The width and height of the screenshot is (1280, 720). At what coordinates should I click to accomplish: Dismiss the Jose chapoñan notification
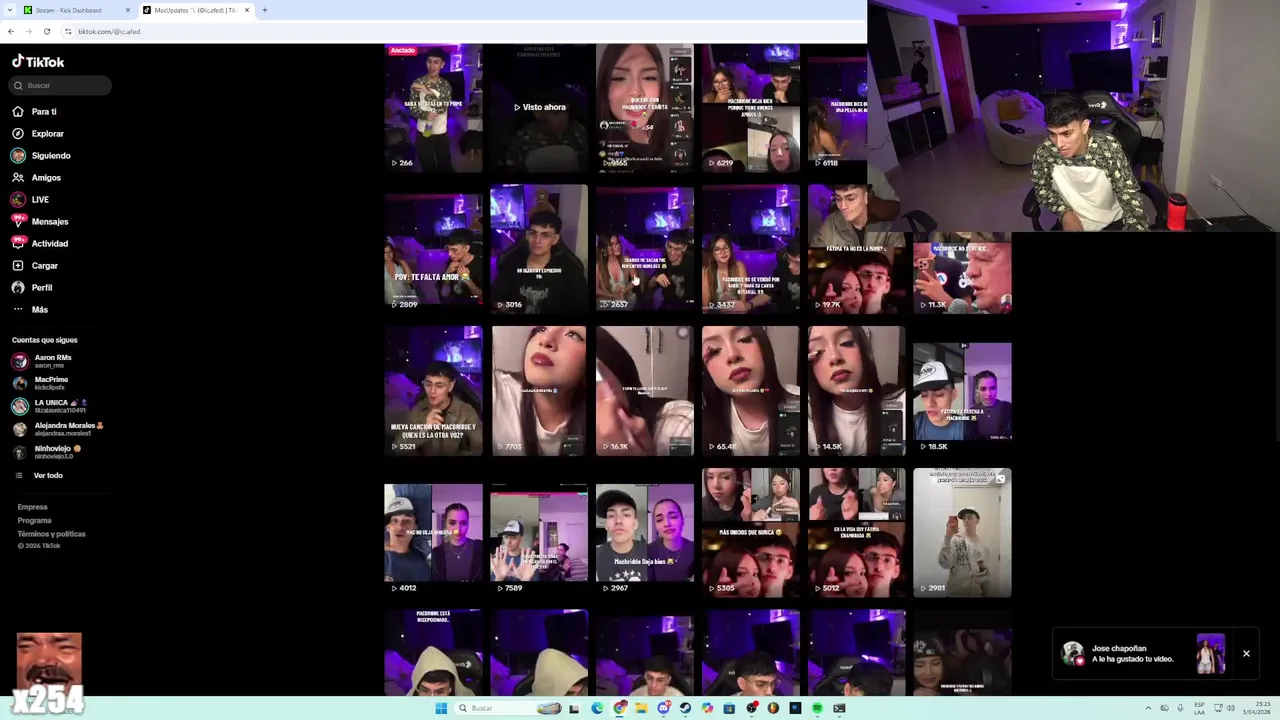(x=1246, y=654)
